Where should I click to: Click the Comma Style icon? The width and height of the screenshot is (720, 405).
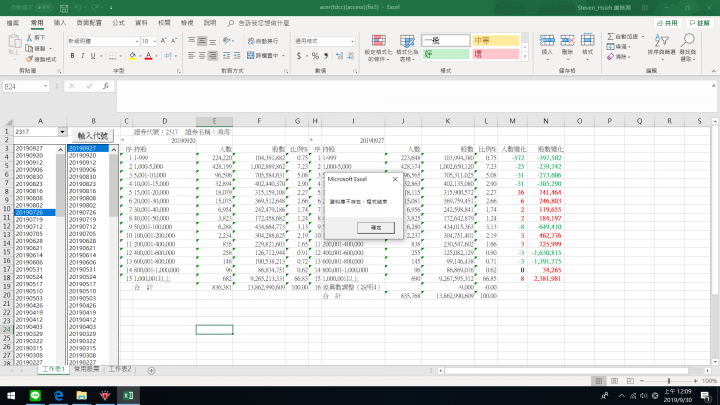[x=326, y=56]
